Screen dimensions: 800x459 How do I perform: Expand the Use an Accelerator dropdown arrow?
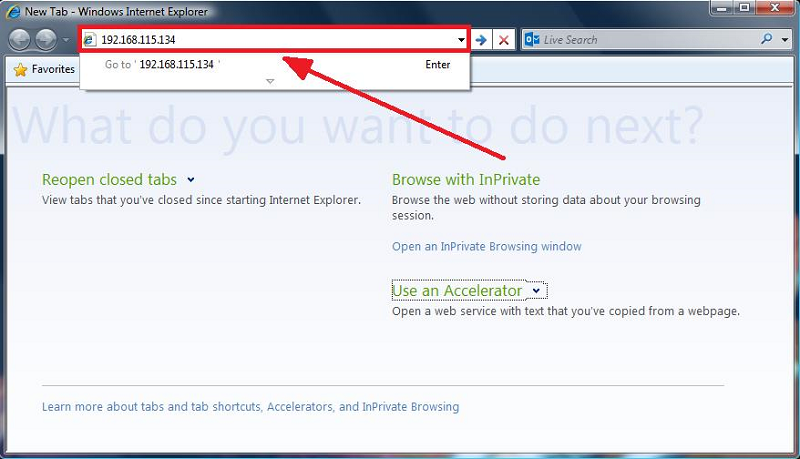click(x=536, y=291)
